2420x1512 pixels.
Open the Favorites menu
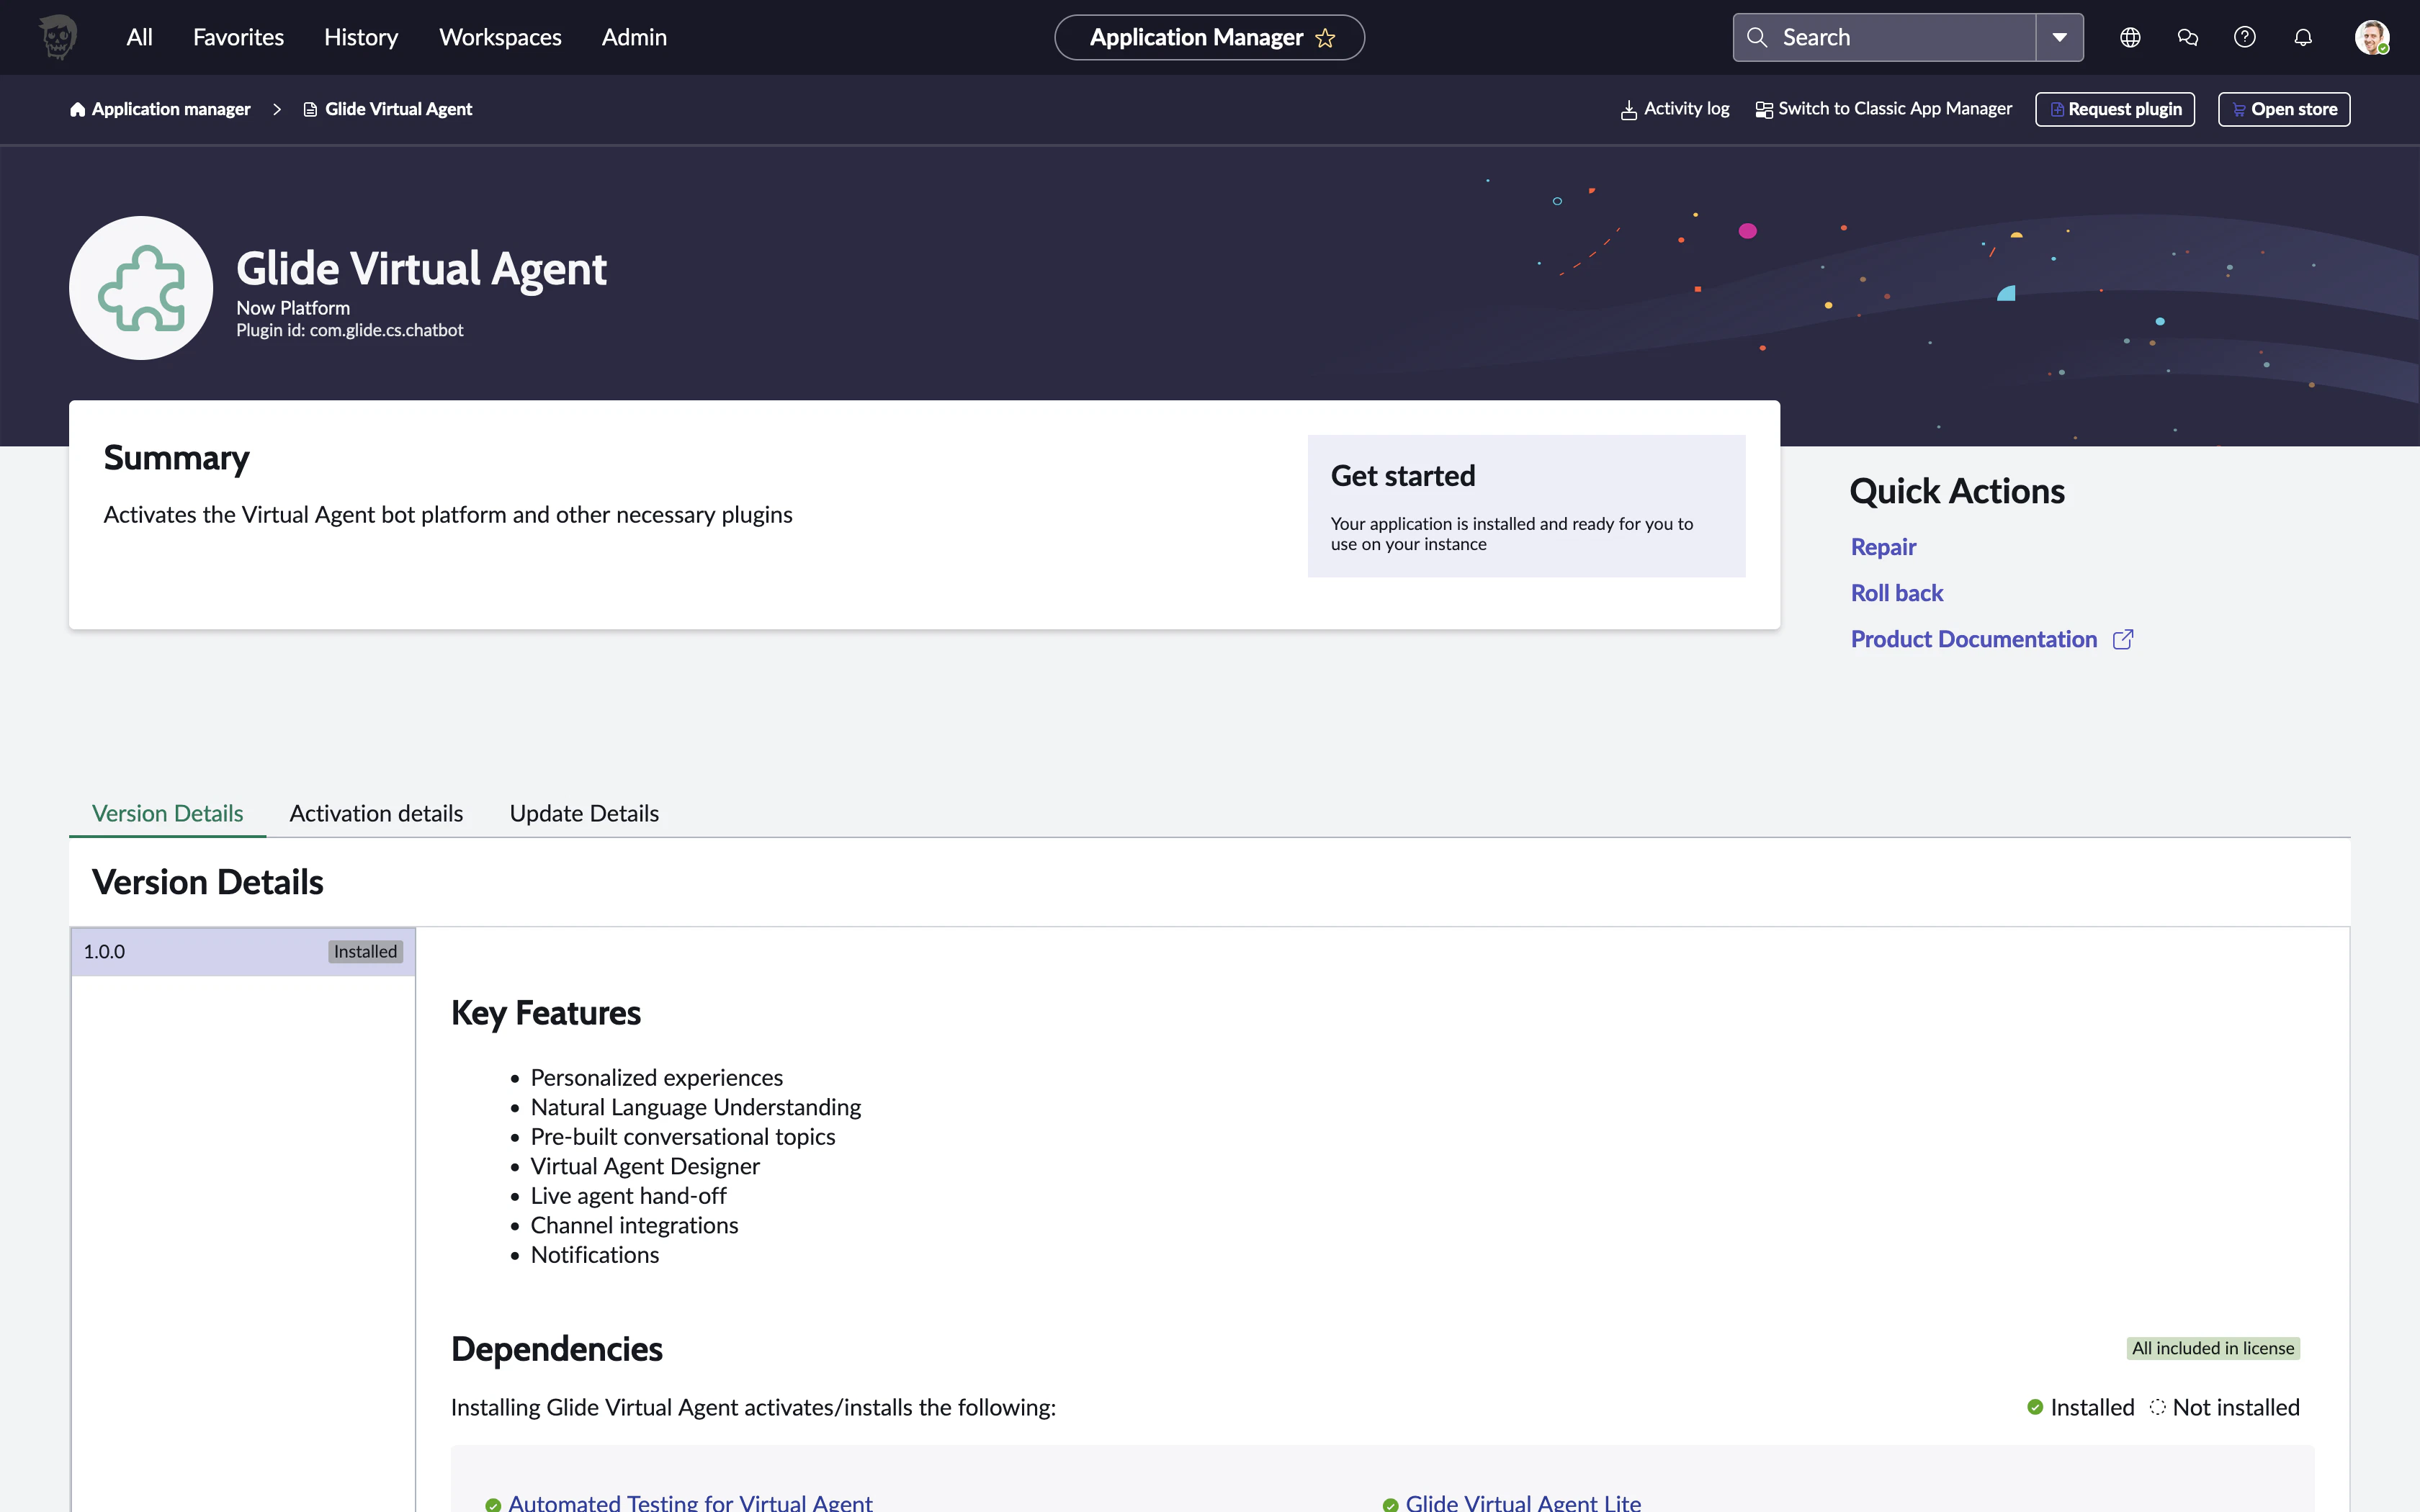click(x=238, y=37)
